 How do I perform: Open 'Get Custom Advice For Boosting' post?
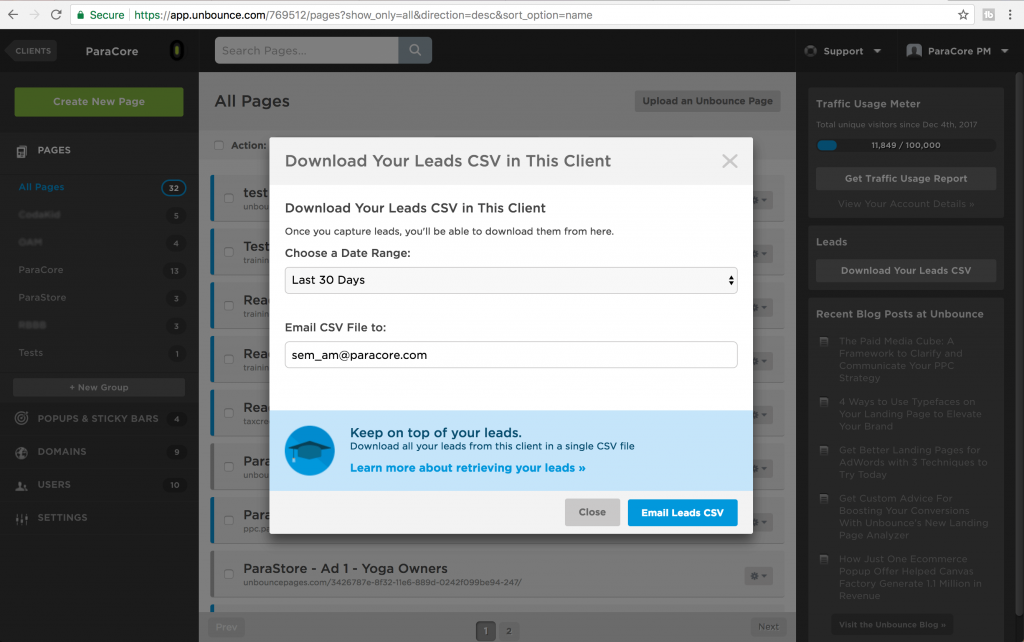[x=914, y=517]
